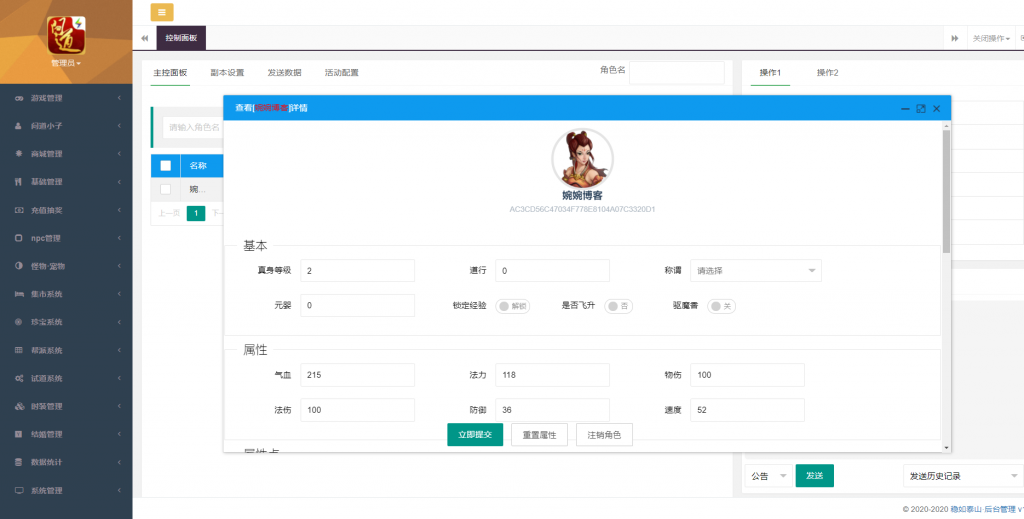Click the 重置属性 button
1024x519 pixels.
click(x=539, y=434)
